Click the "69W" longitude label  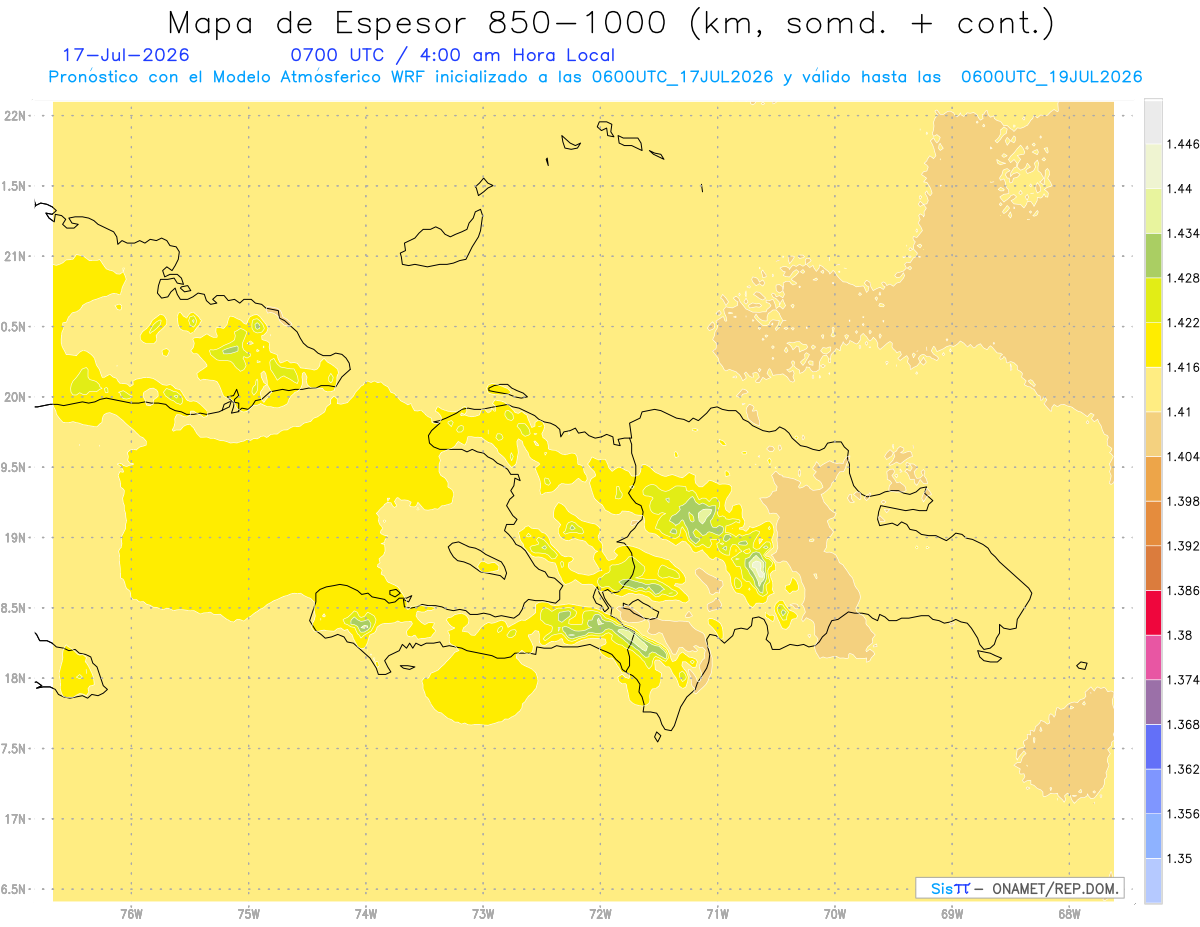click(x=951, y=914)
